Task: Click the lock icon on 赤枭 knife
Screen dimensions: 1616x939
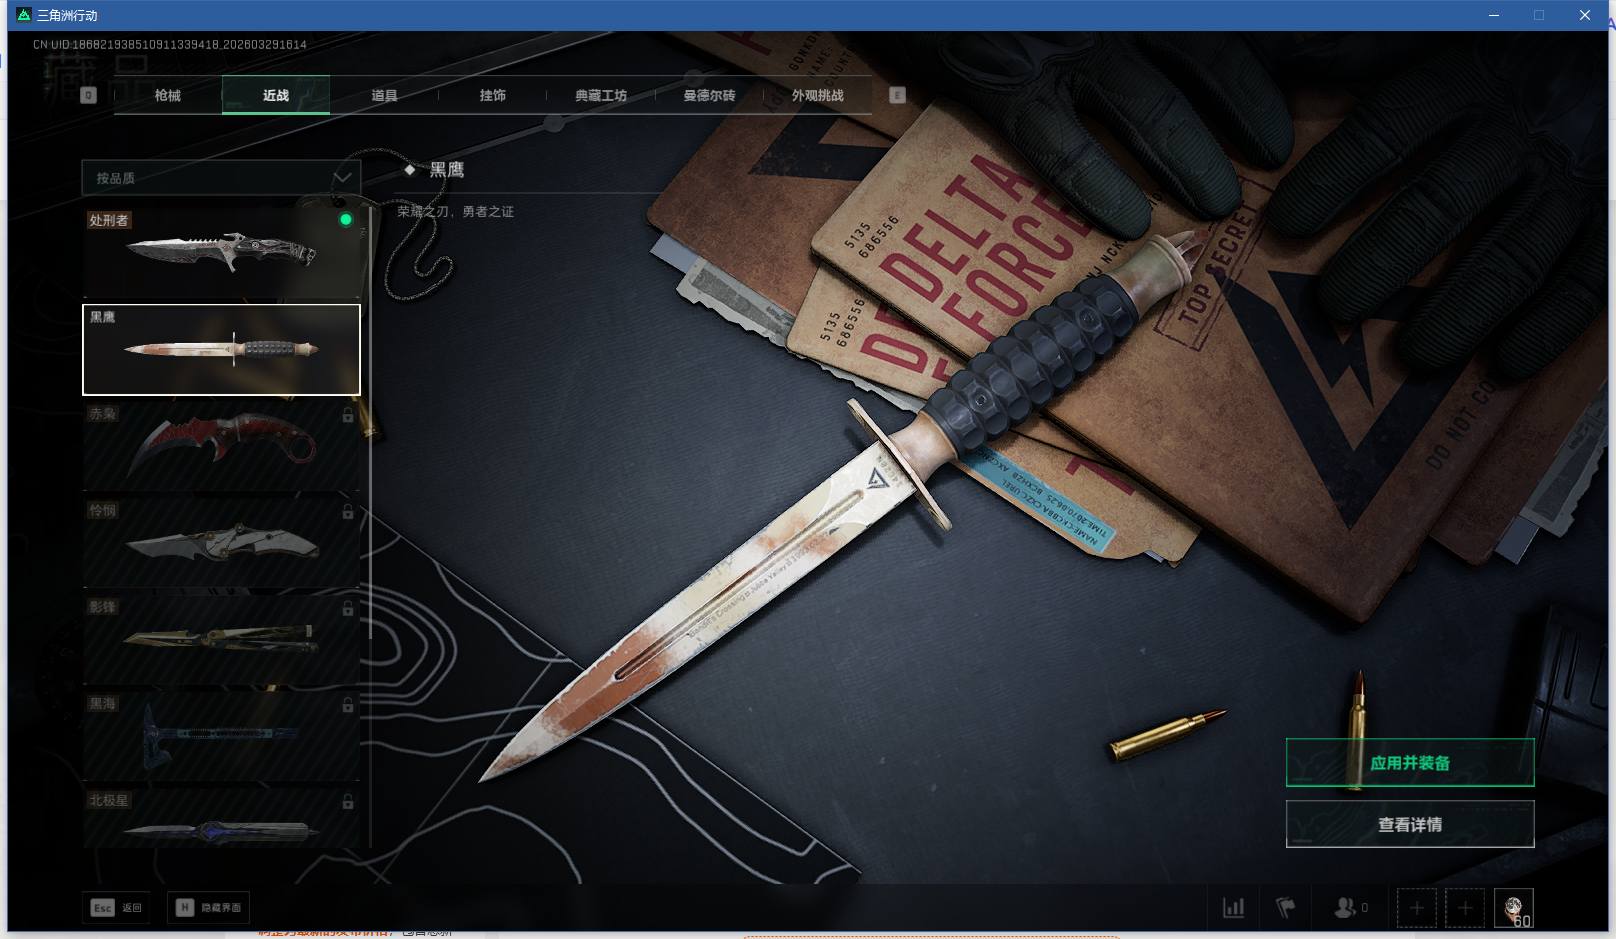Action: click(348, 414)
